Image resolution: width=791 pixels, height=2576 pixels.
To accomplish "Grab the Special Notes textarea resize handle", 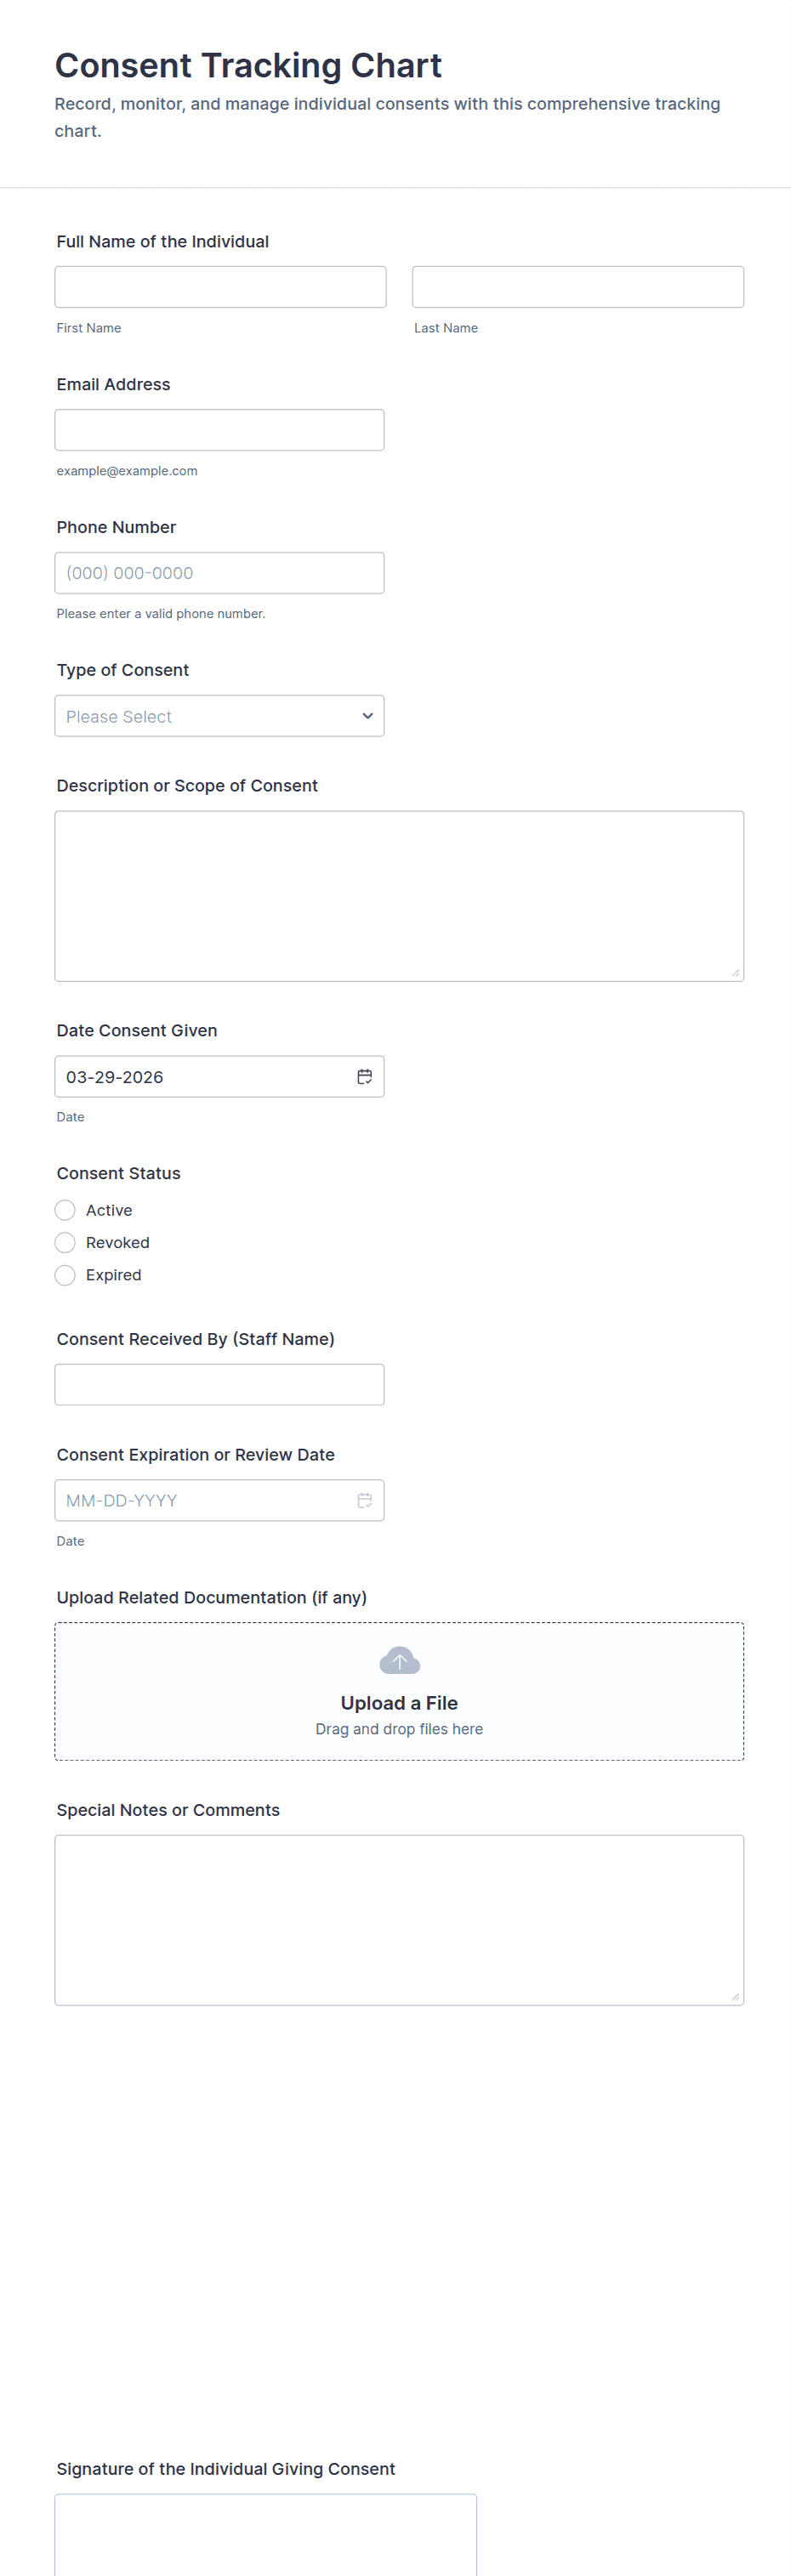I will tap(735, 1996).
